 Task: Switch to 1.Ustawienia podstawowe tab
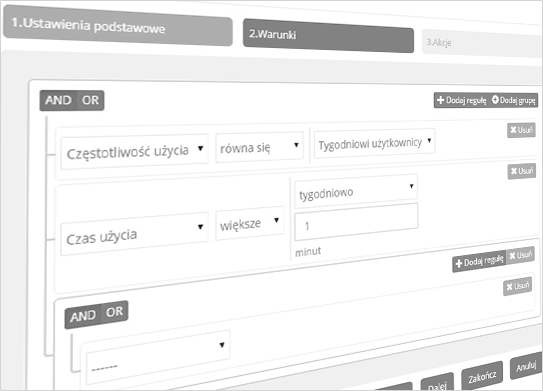tap(118, 27)
